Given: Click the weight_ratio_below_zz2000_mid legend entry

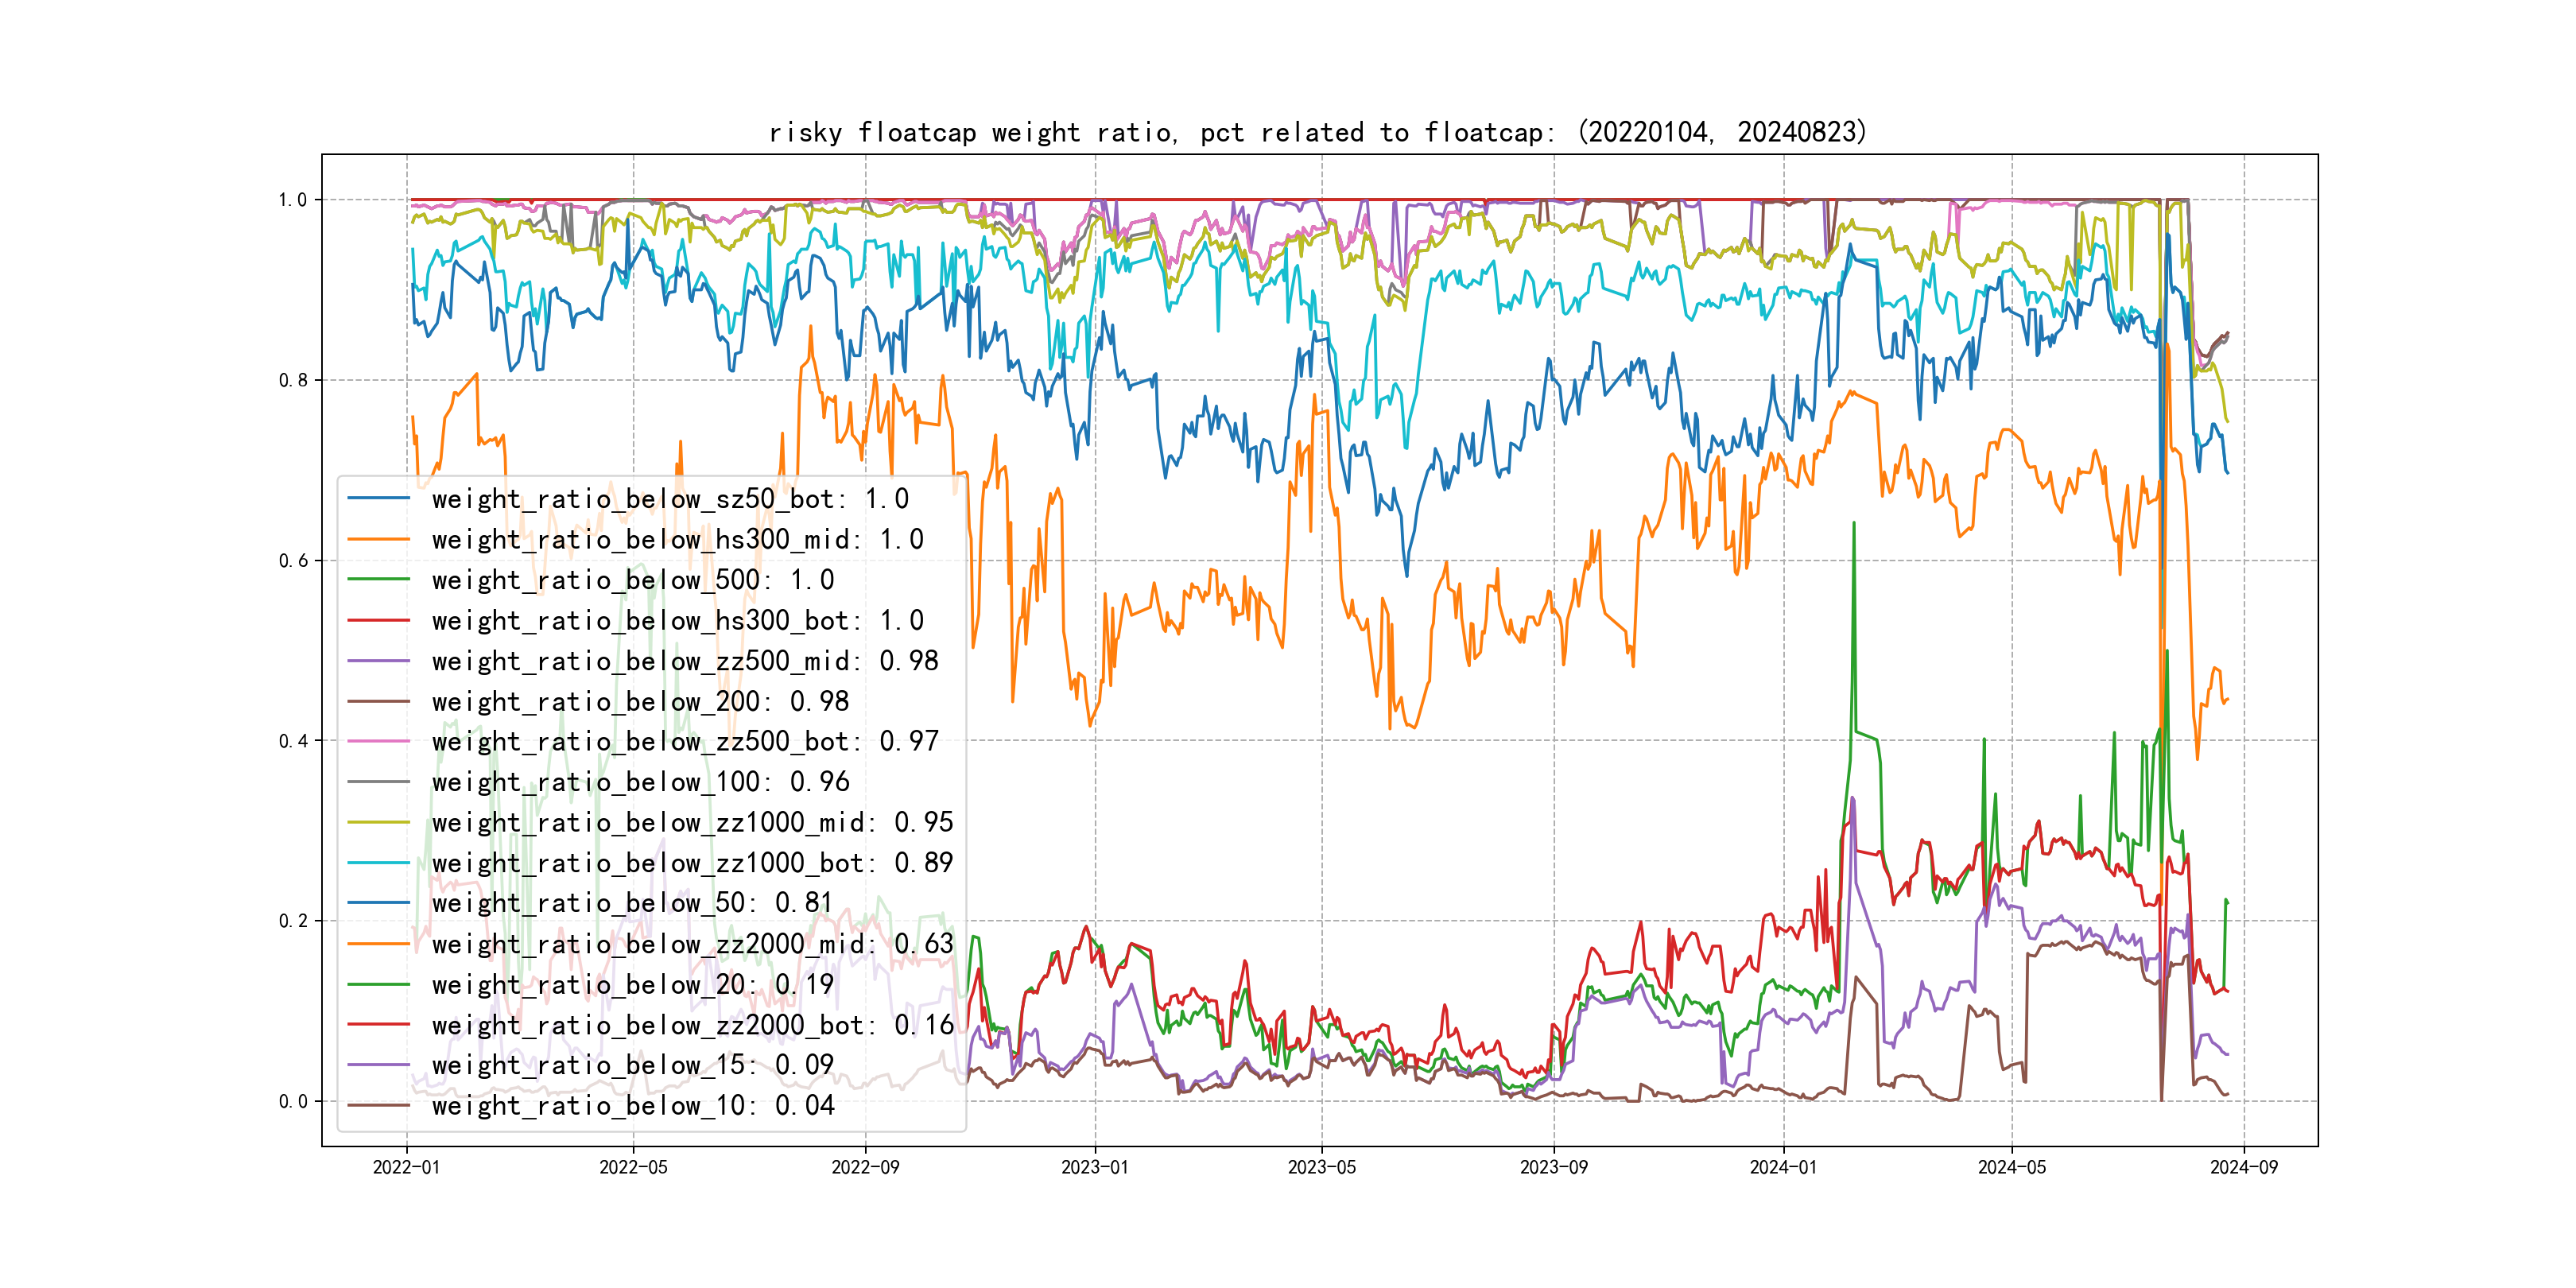Looking at the screenshot, I should [x=692, y=944].
